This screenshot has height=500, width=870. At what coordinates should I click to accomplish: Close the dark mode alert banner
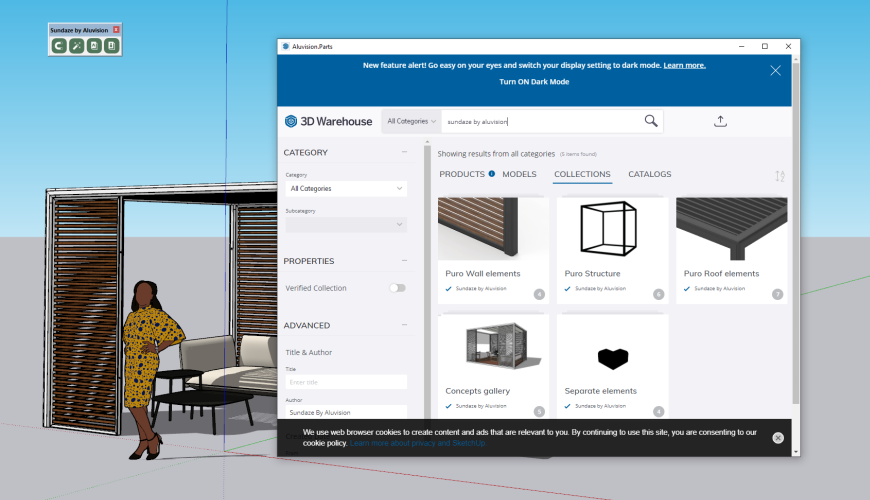coord(775,70)
